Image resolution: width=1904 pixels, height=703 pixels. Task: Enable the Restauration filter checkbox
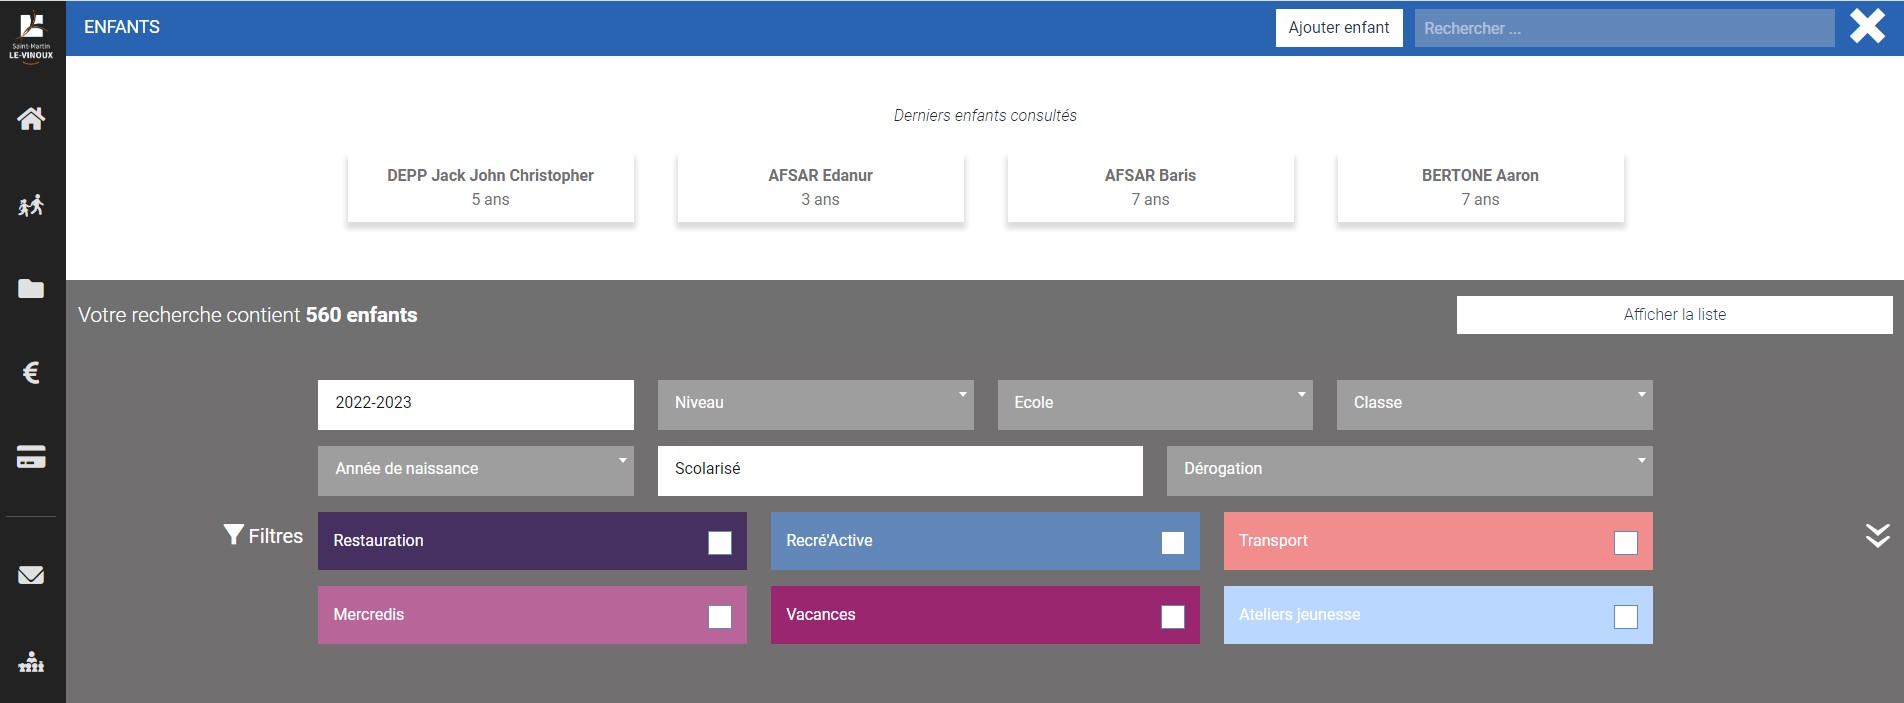(720, 542)
